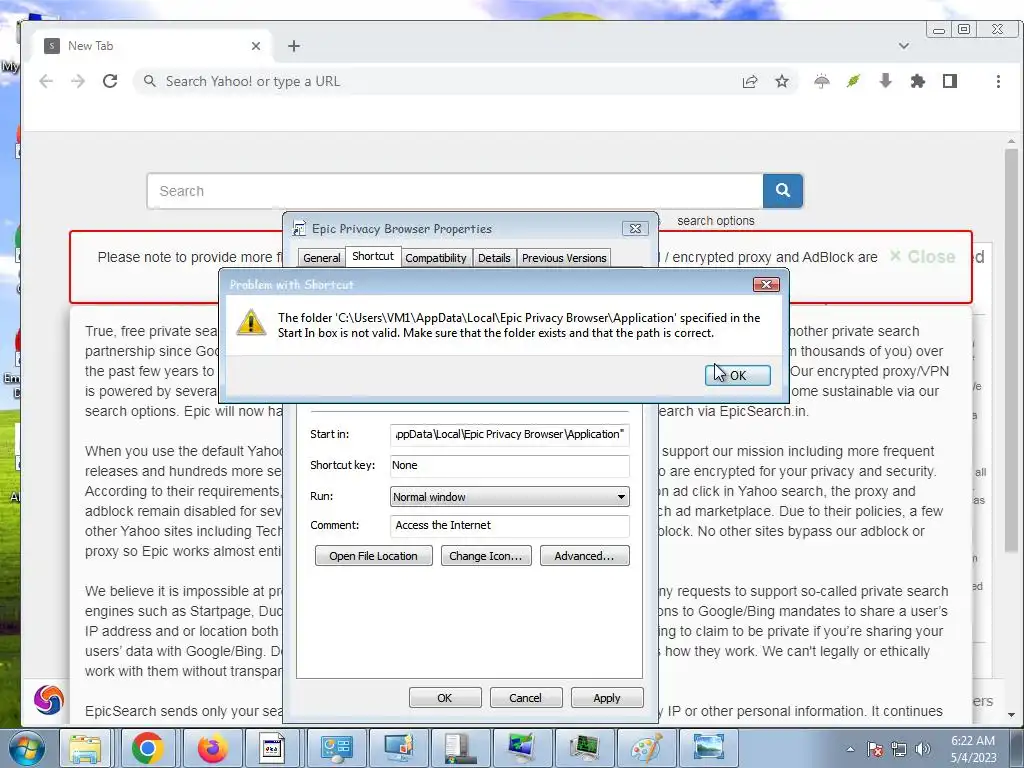The width and height of the screenshot is (1024, 768).
Task: Open Advanced shortcut settings
Action: click(x=584, y=556)
